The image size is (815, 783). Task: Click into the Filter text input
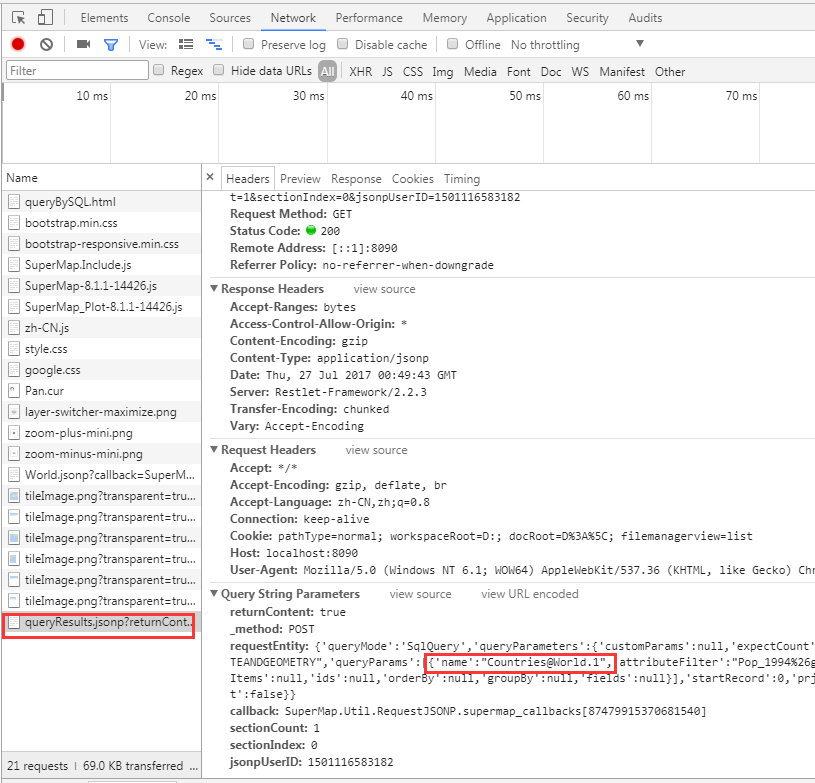[x=77, y=71]
